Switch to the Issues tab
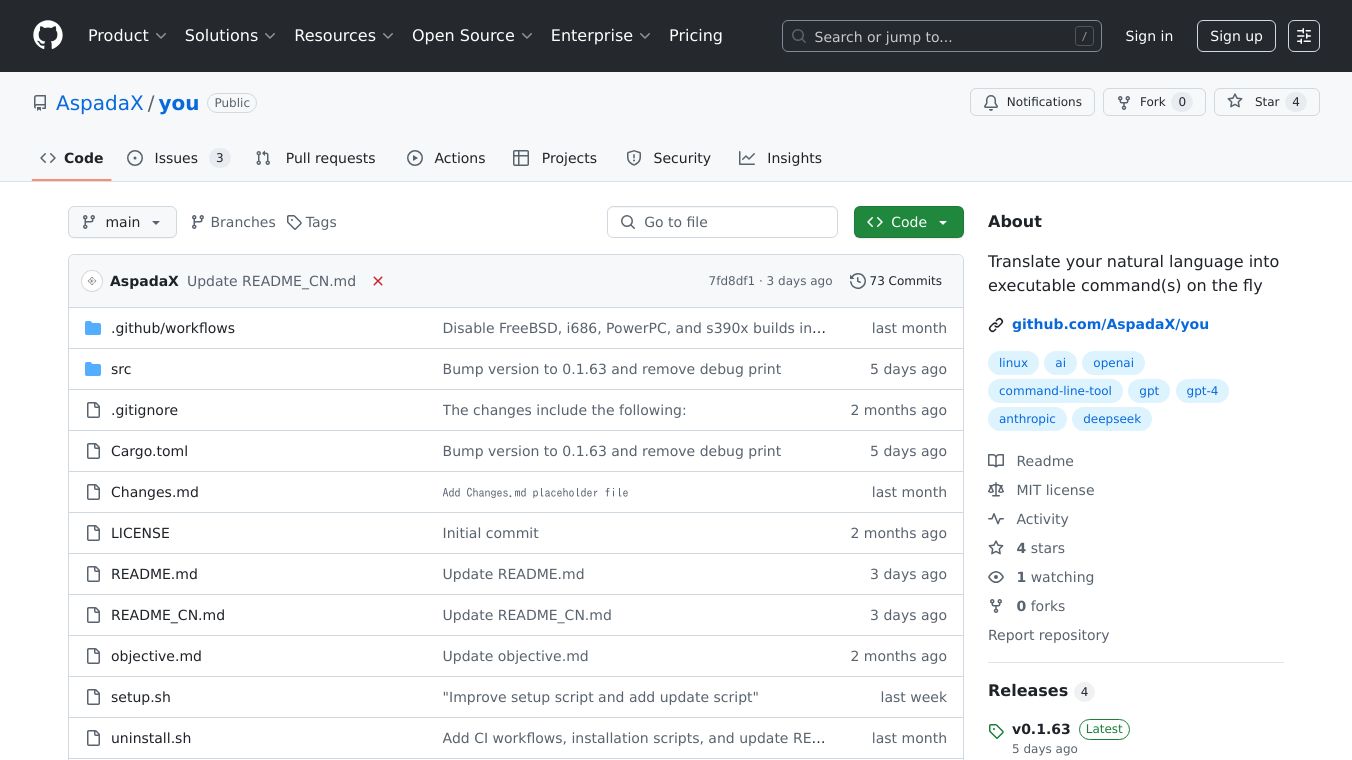The width and height of the screenshot is (1352, 760). tap(177, 158)
